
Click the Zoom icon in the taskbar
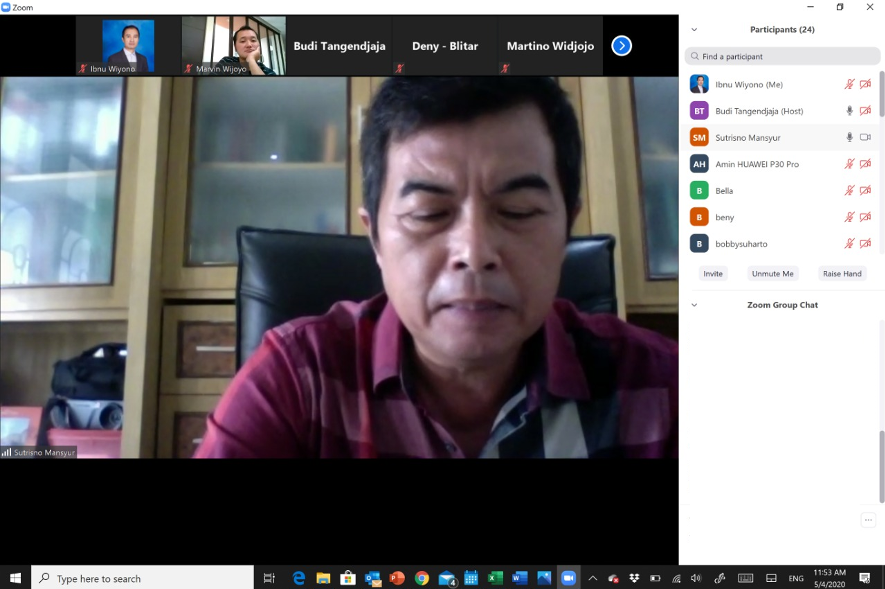[x=568, y=578]
